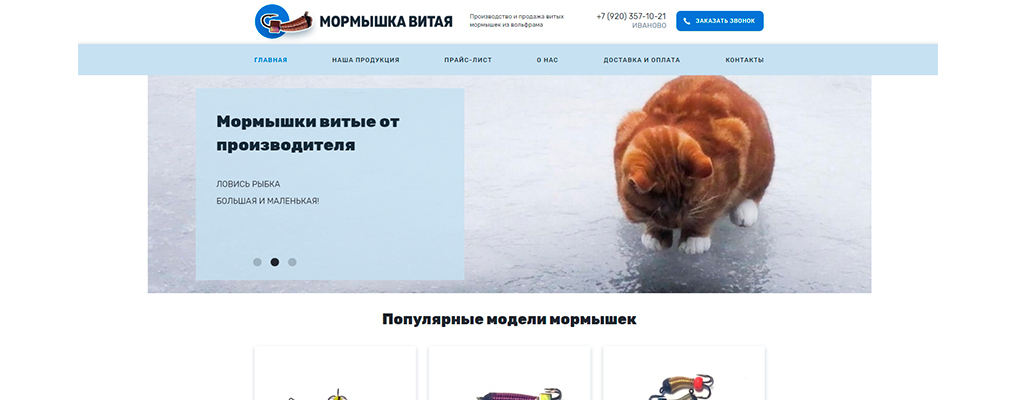Click the phone number +7 (920) 357-10-21
This screenshot has width=1016, height=400.
(631, 16)
